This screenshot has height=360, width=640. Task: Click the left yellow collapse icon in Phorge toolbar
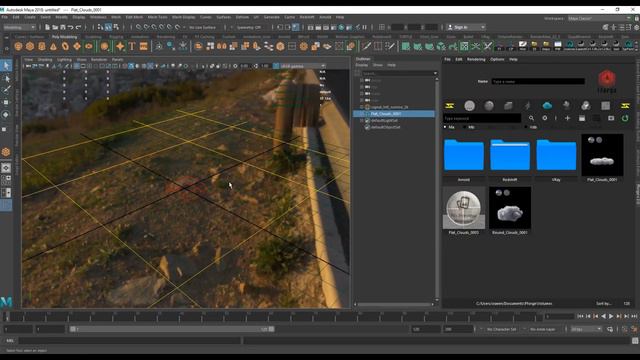pos(449,106)
